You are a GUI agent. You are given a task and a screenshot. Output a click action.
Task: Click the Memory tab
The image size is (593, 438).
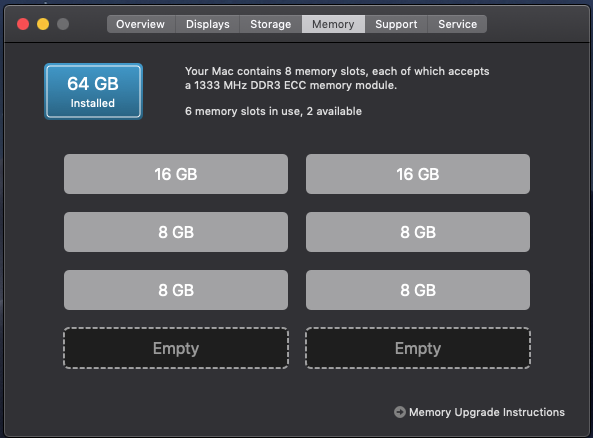pyautogui.click(x=333, y=24)
